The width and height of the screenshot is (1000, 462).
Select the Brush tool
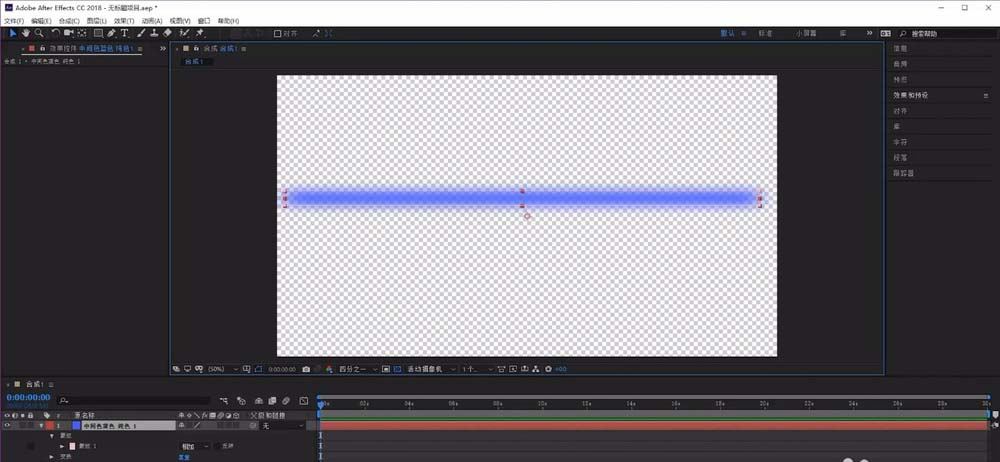point(140,33)
